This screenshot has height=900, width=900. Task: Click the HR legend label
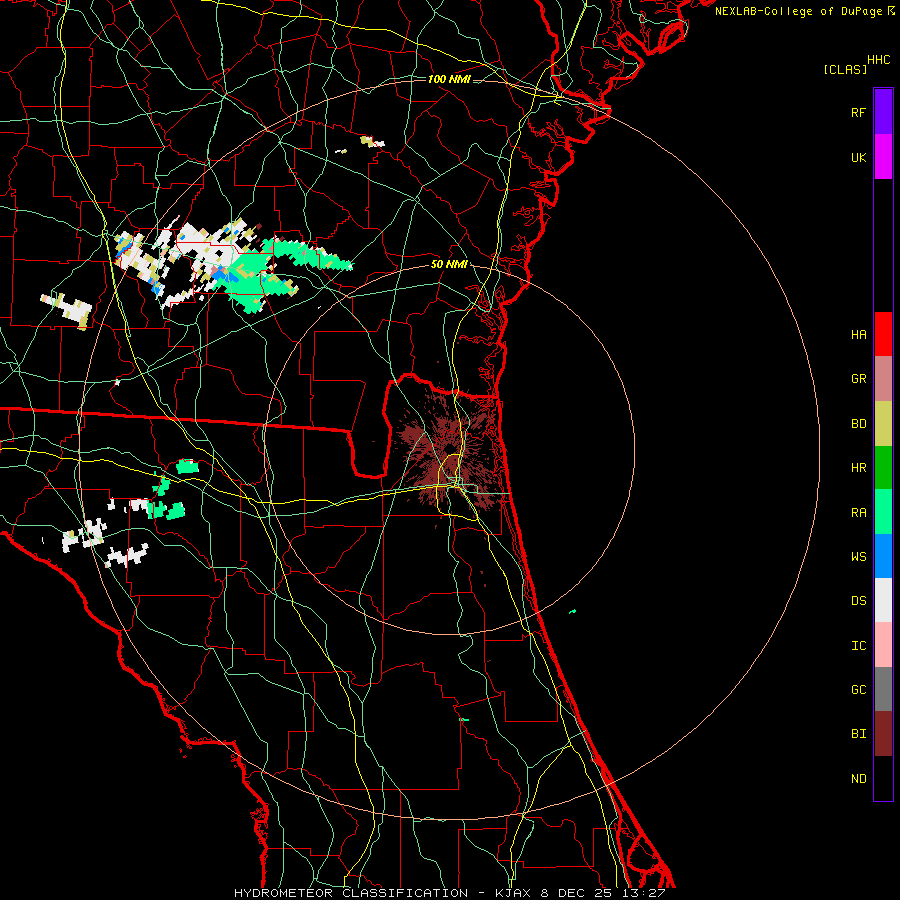pyautogui.click(x=858, y=468)
